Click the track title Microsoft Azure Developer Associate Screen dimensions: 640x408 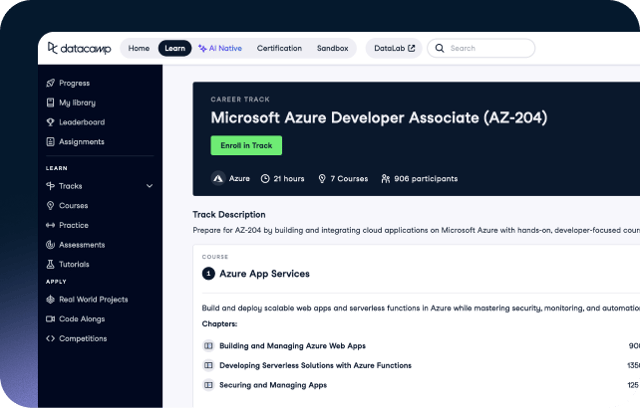[379, 118]
